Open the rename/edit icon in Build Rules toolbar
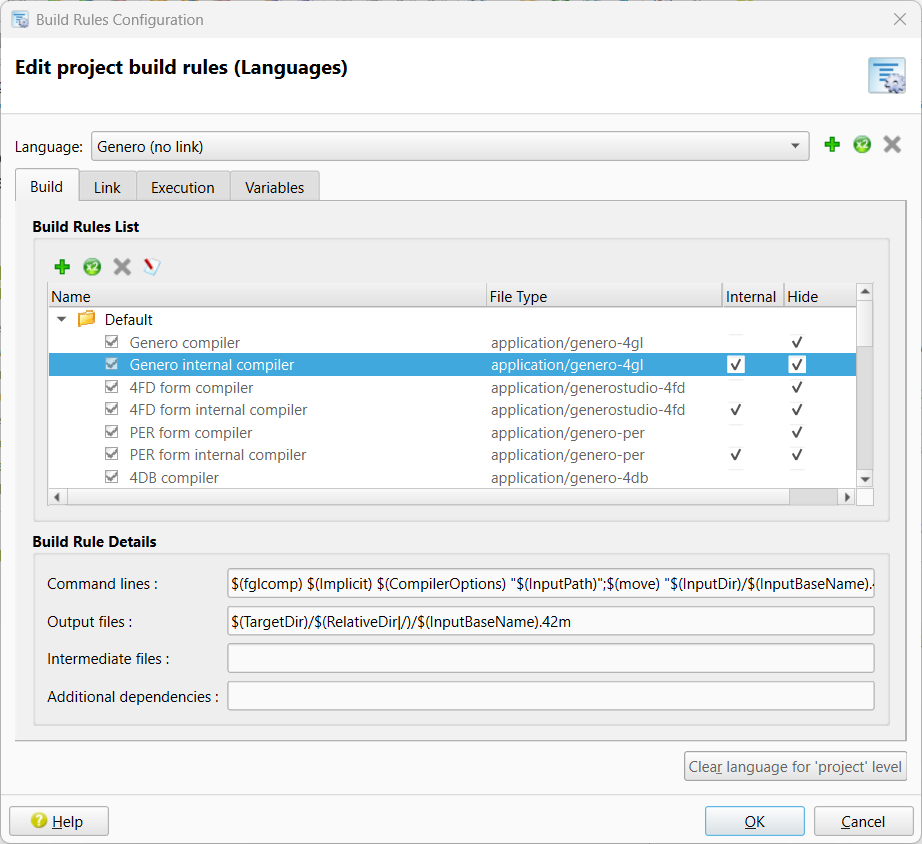This screenshot has width=922, height=844. [x=152, y=267]
